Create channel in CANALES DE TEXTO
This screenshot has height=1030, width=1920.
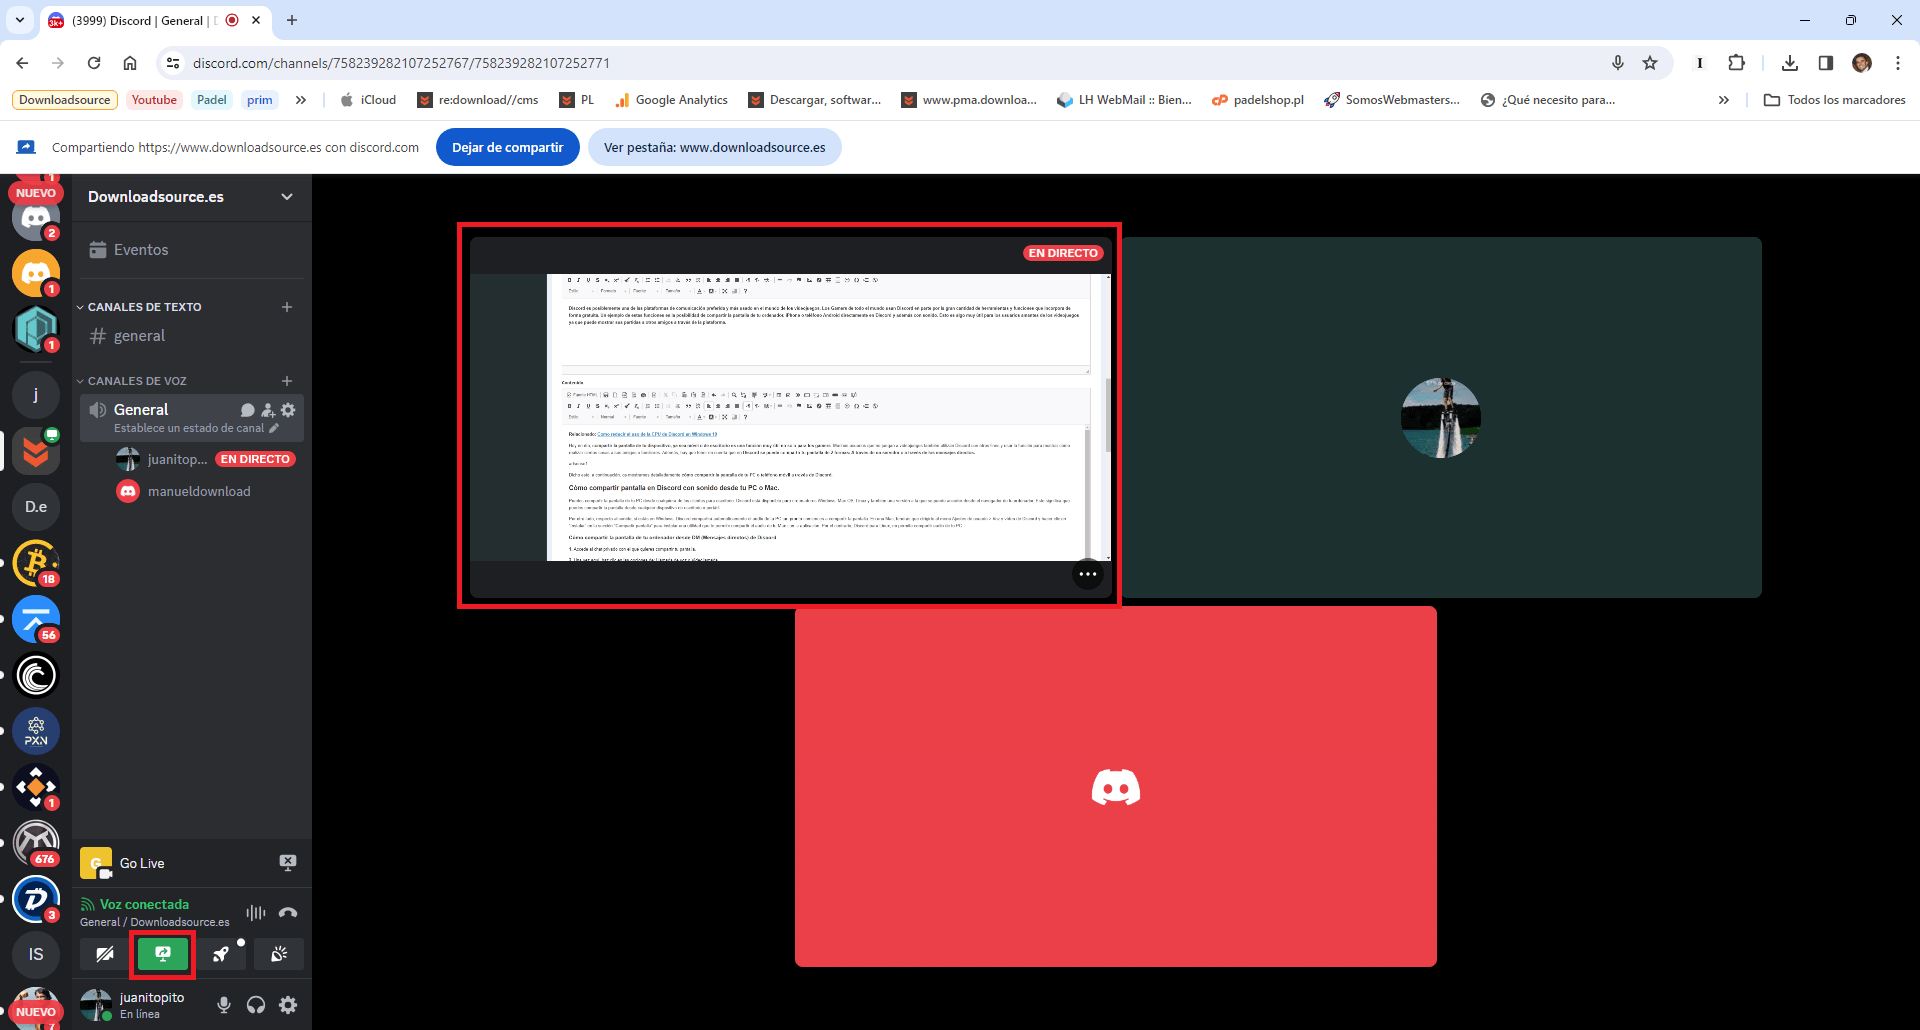pyautogui.click(x=287, y=307)
